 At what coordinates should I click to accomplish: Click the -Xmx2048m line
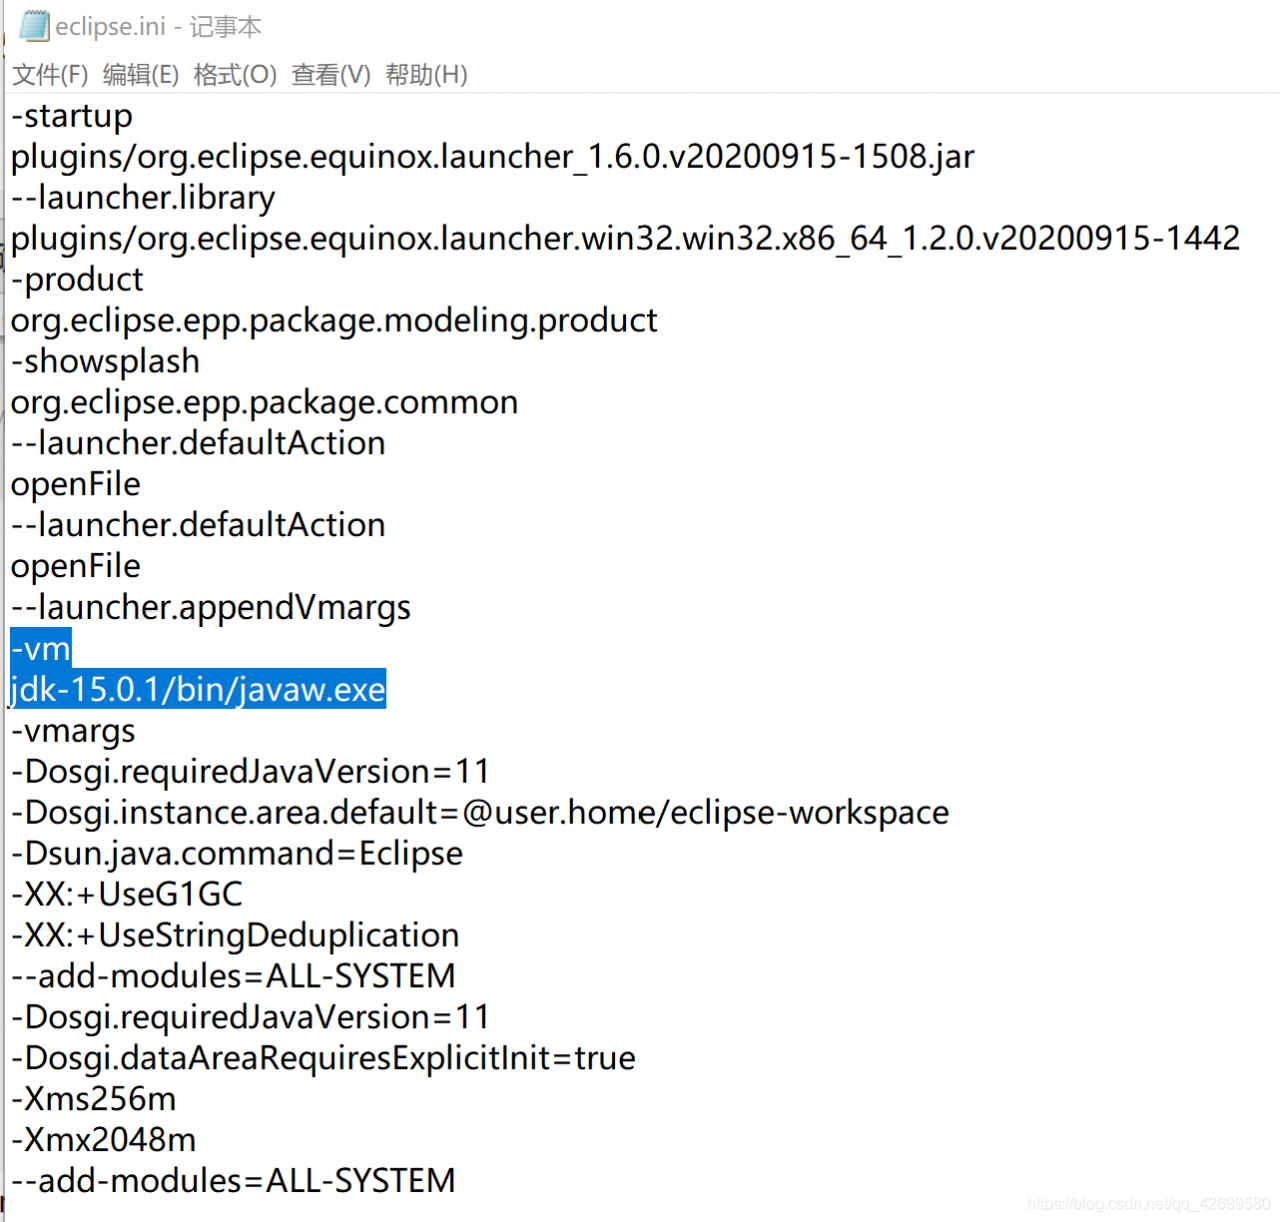click(x=104, y=1140)
